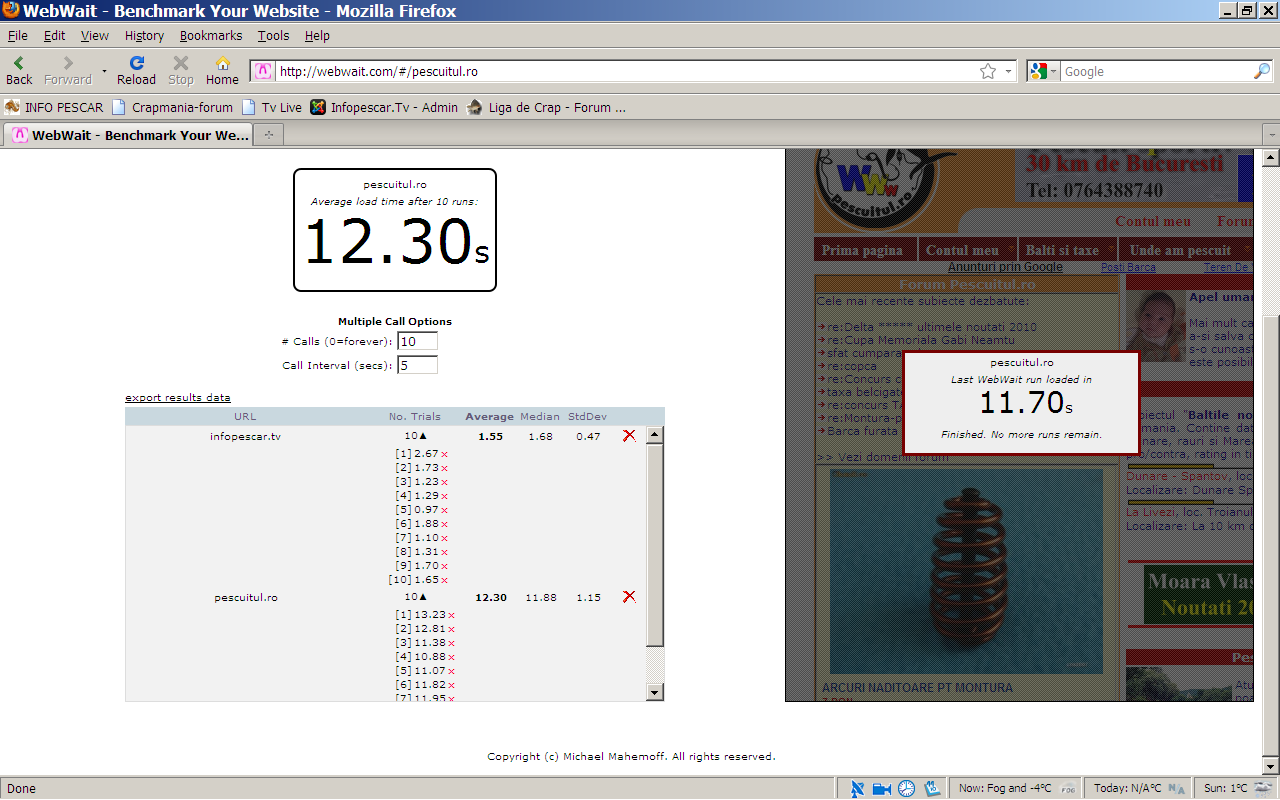Screen dimensions: 1280x800
Task: Collapse pescuitul.ro trials list
Action: coord(422,597)
